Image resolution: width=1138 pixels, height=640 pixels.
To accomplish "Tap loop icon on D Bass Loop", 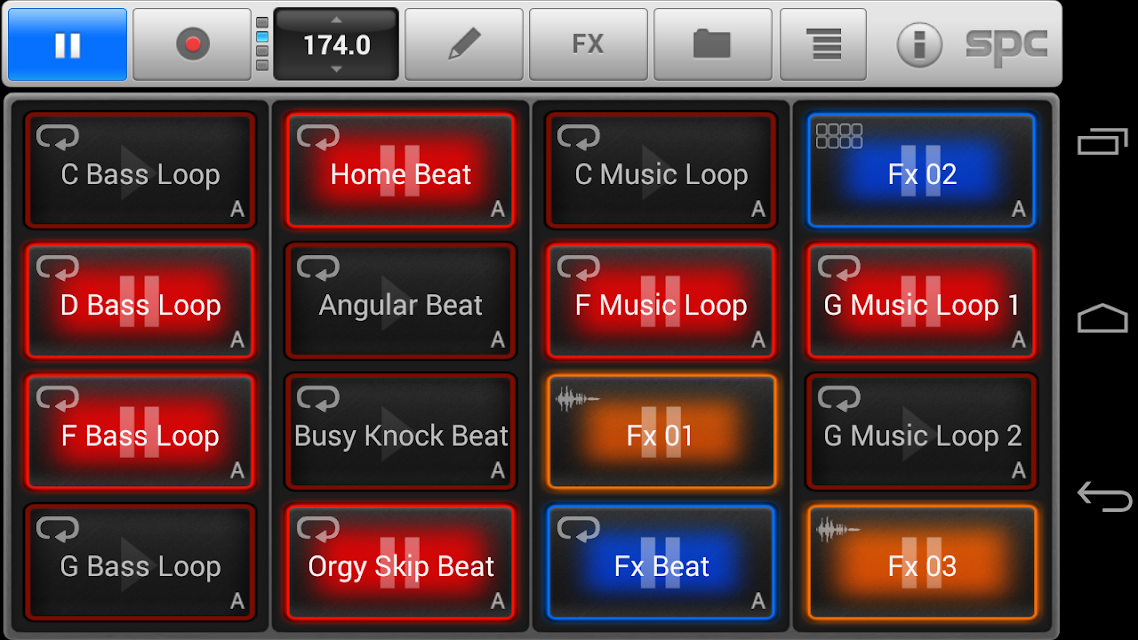I will (57, 267).
